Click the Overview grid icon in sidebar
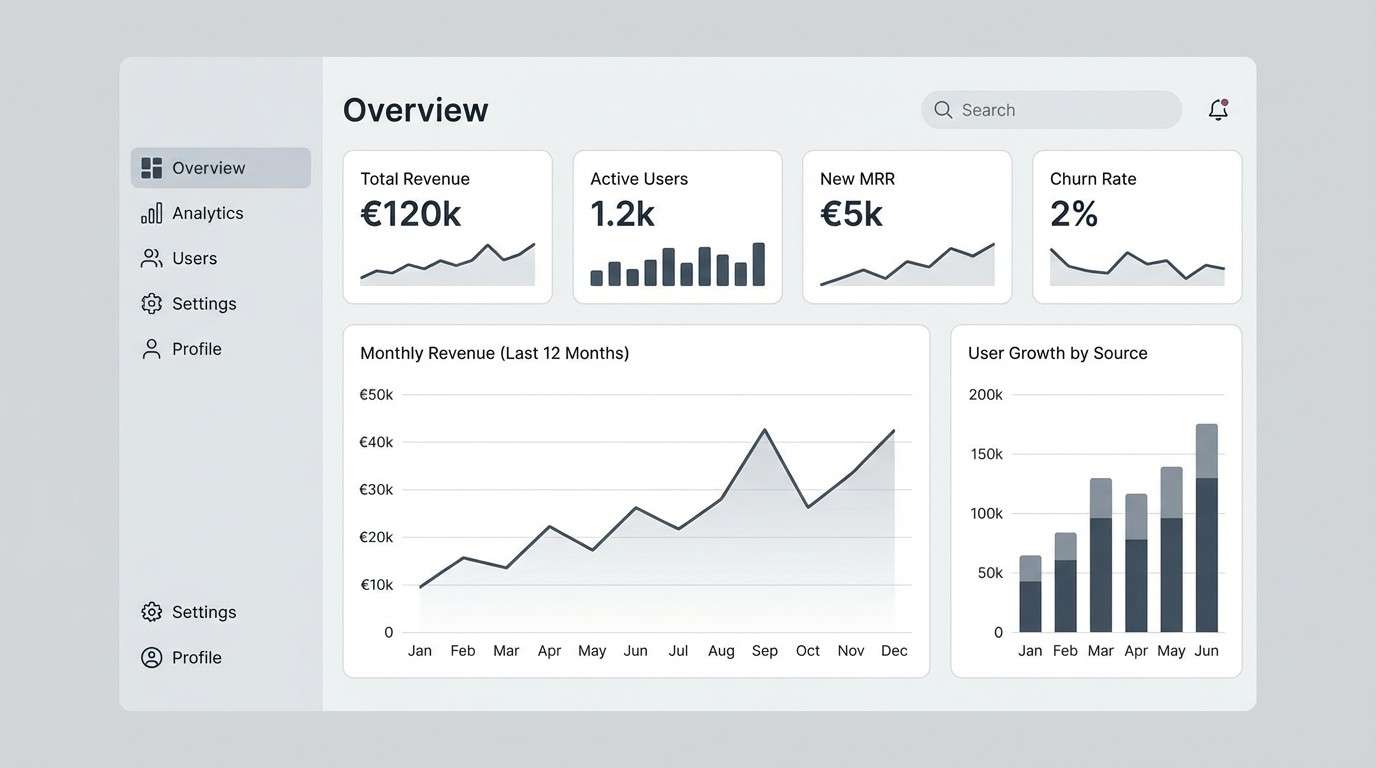Screen dimensions: 1376x768 pyautogui.click(x=151, y=167)
